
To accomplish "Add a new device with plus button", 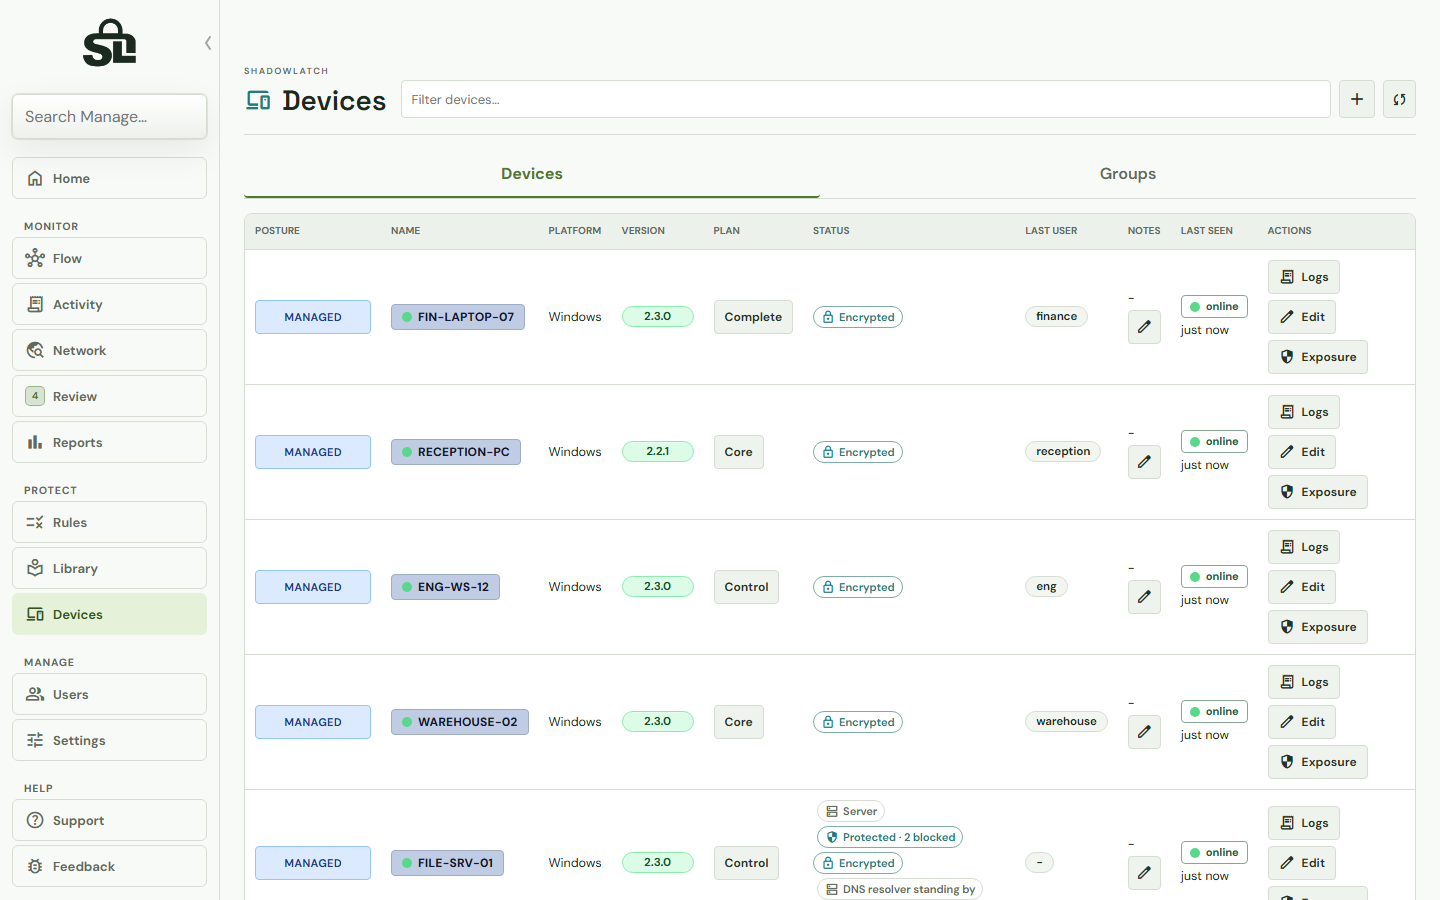I will pos(1357,99).
